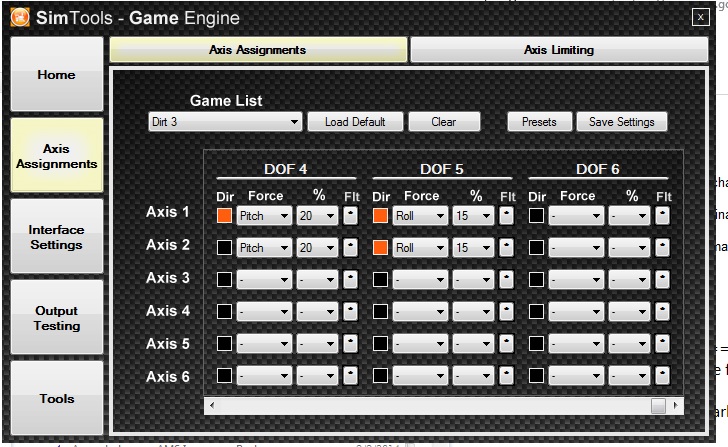Open Interface Settings section
The width and height of the screenshot is (728, 447).
coord(57,237)
